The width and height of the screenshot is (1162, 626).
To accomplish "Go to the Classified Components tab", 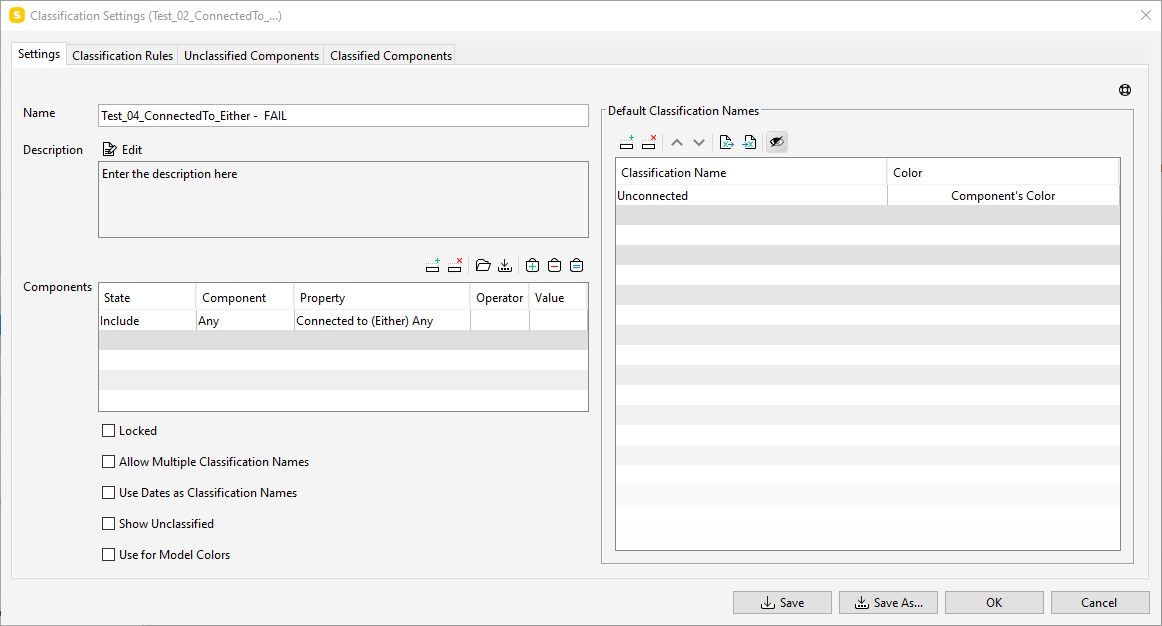I will 391,56.
